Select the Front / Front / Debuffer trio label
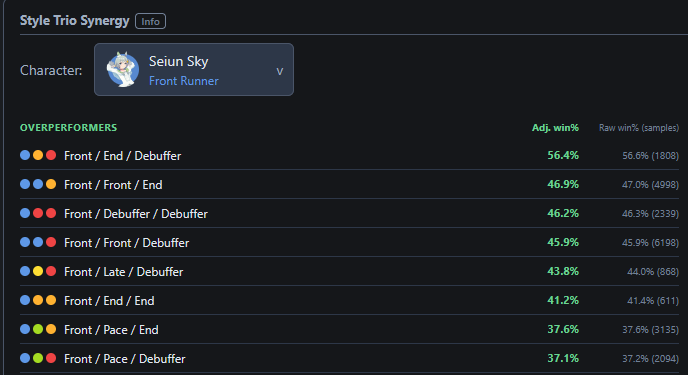The width and height of the screenshot is (688, 375). (126, 243)
